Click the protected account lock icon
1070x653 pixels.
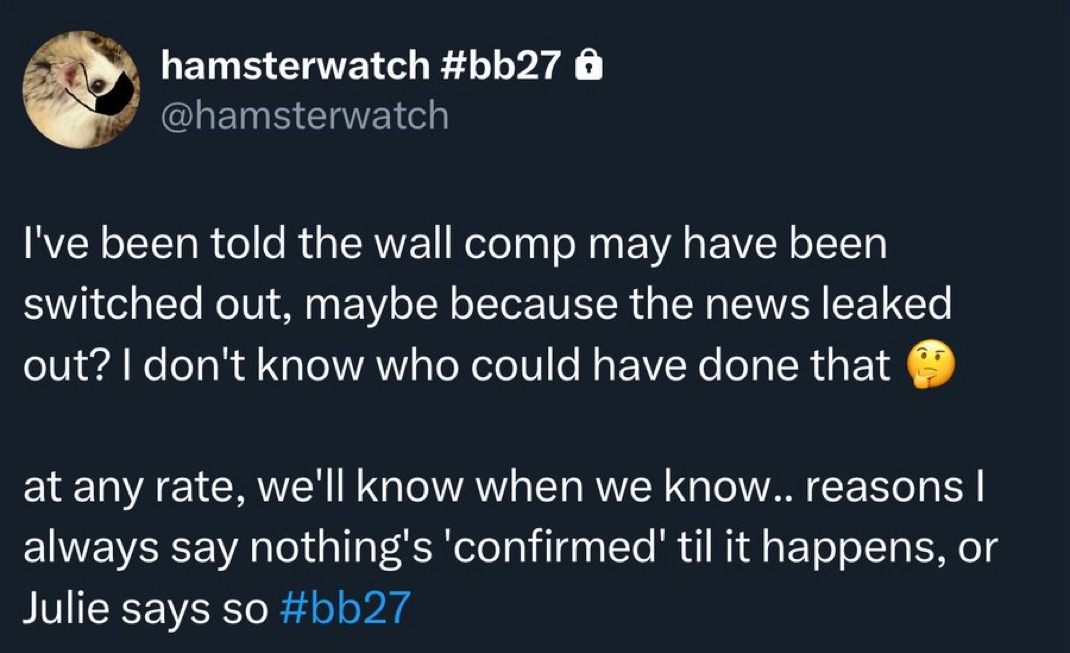[x=589, y=67]
